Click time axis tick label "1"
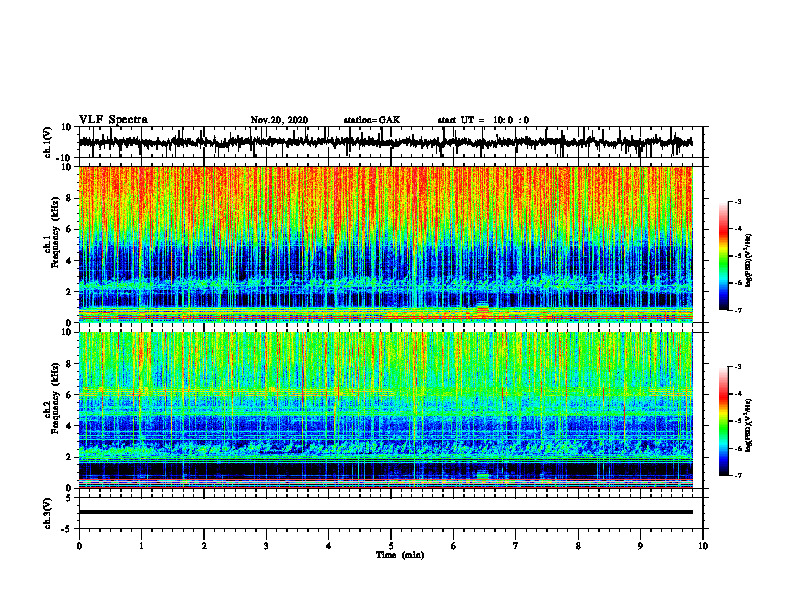This screenshot has height=612, width=792. [141, 546]
